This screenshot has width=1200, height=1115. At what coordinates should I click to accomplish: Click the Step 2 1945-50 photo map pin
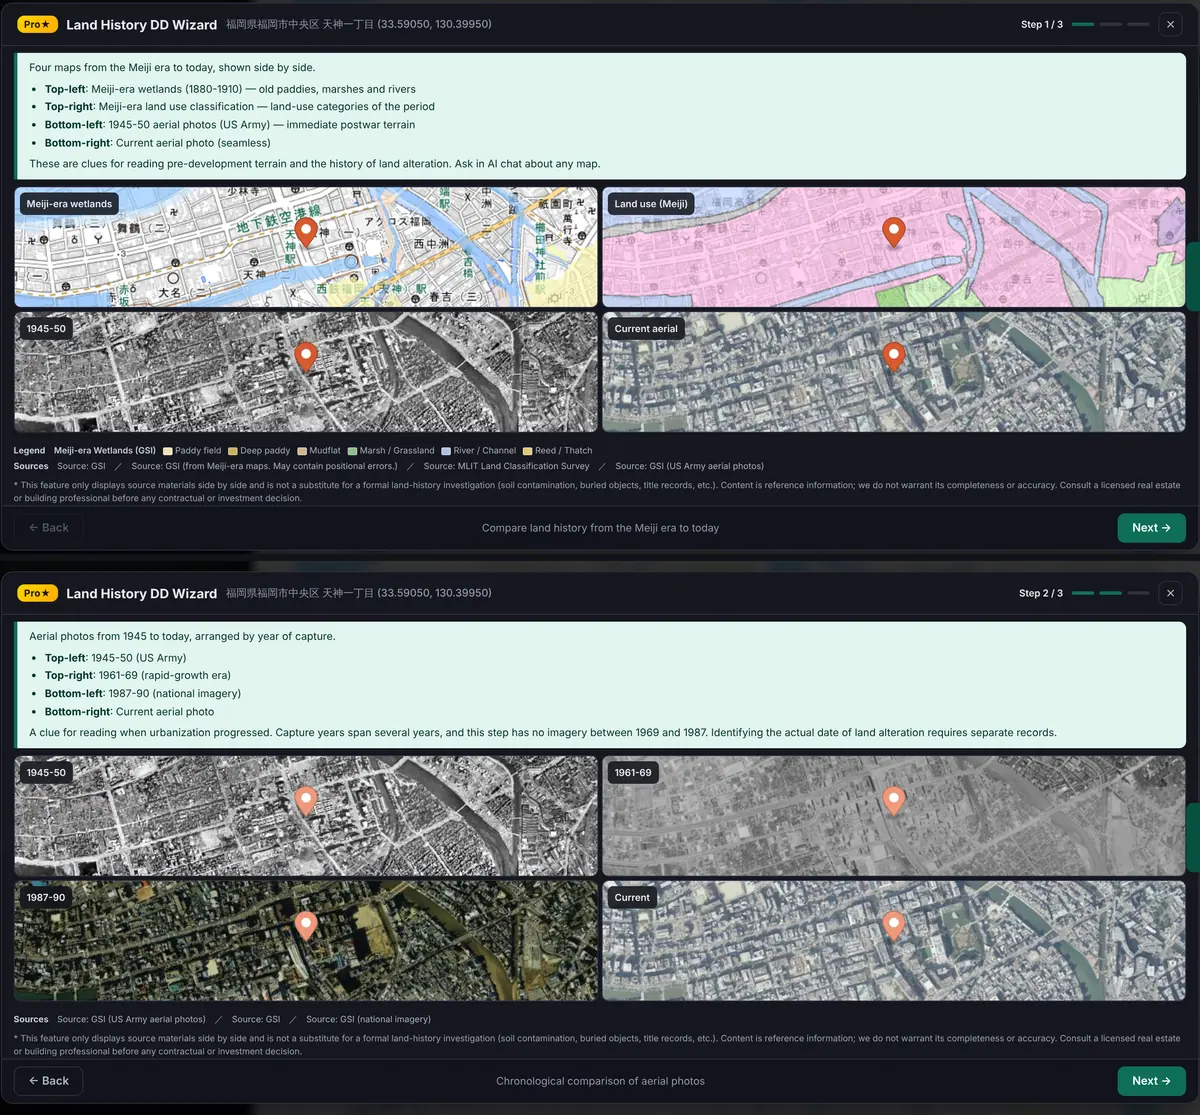point(306,801)
